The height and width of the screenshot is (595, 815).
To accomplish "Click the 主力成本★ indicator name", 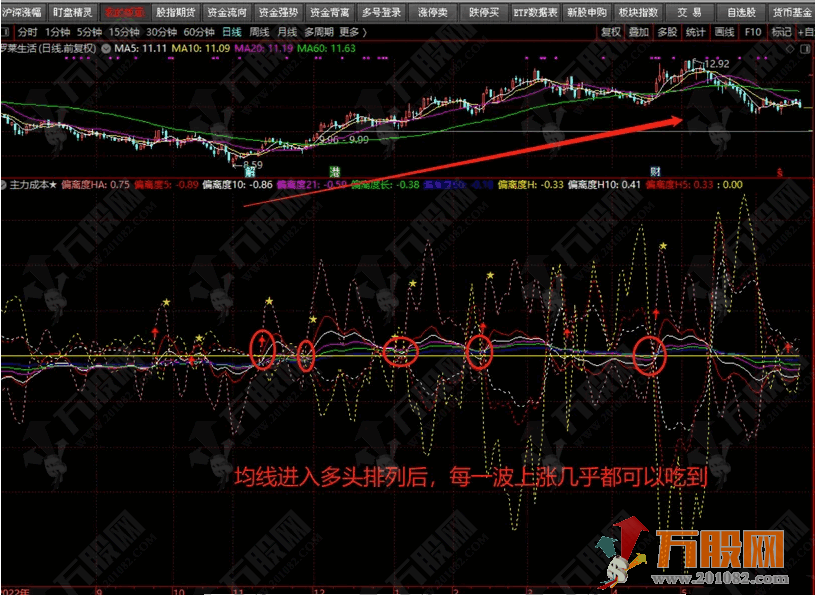I will 33,184.
